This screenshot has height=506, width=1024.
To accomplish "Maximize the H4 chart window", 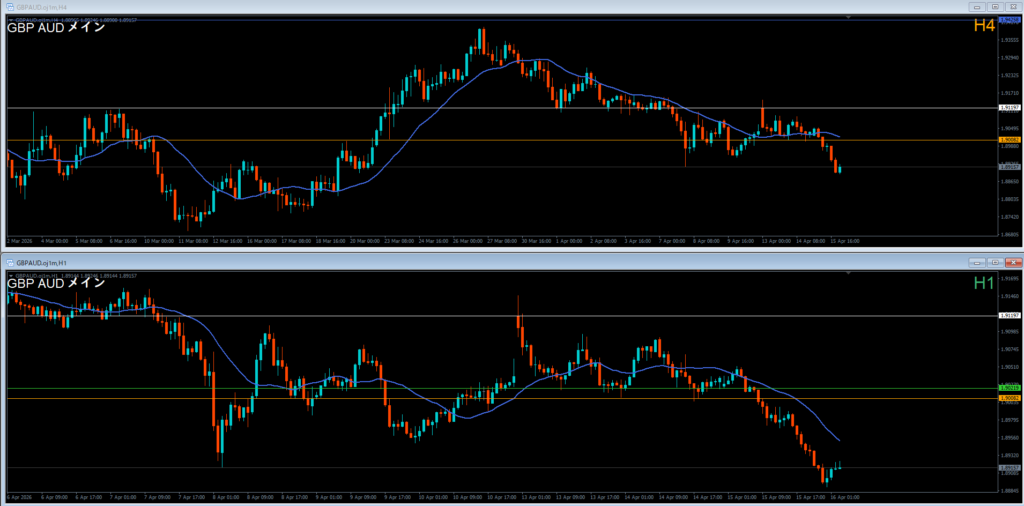I will (x=995, y=6).
